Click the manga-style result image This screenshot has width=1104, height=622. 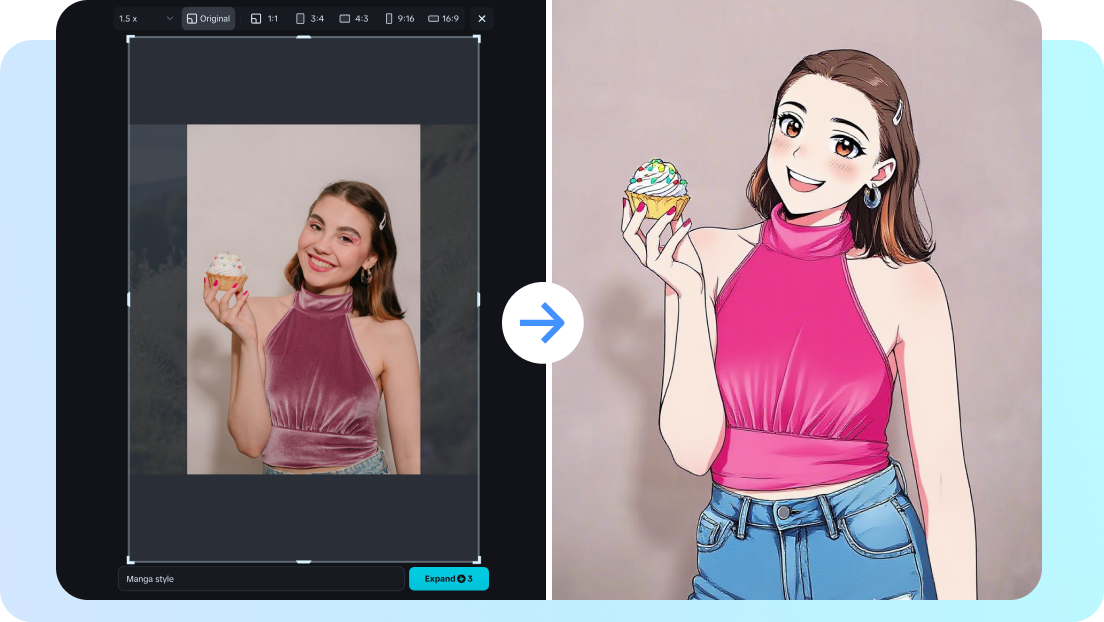[x=796, y=300]
